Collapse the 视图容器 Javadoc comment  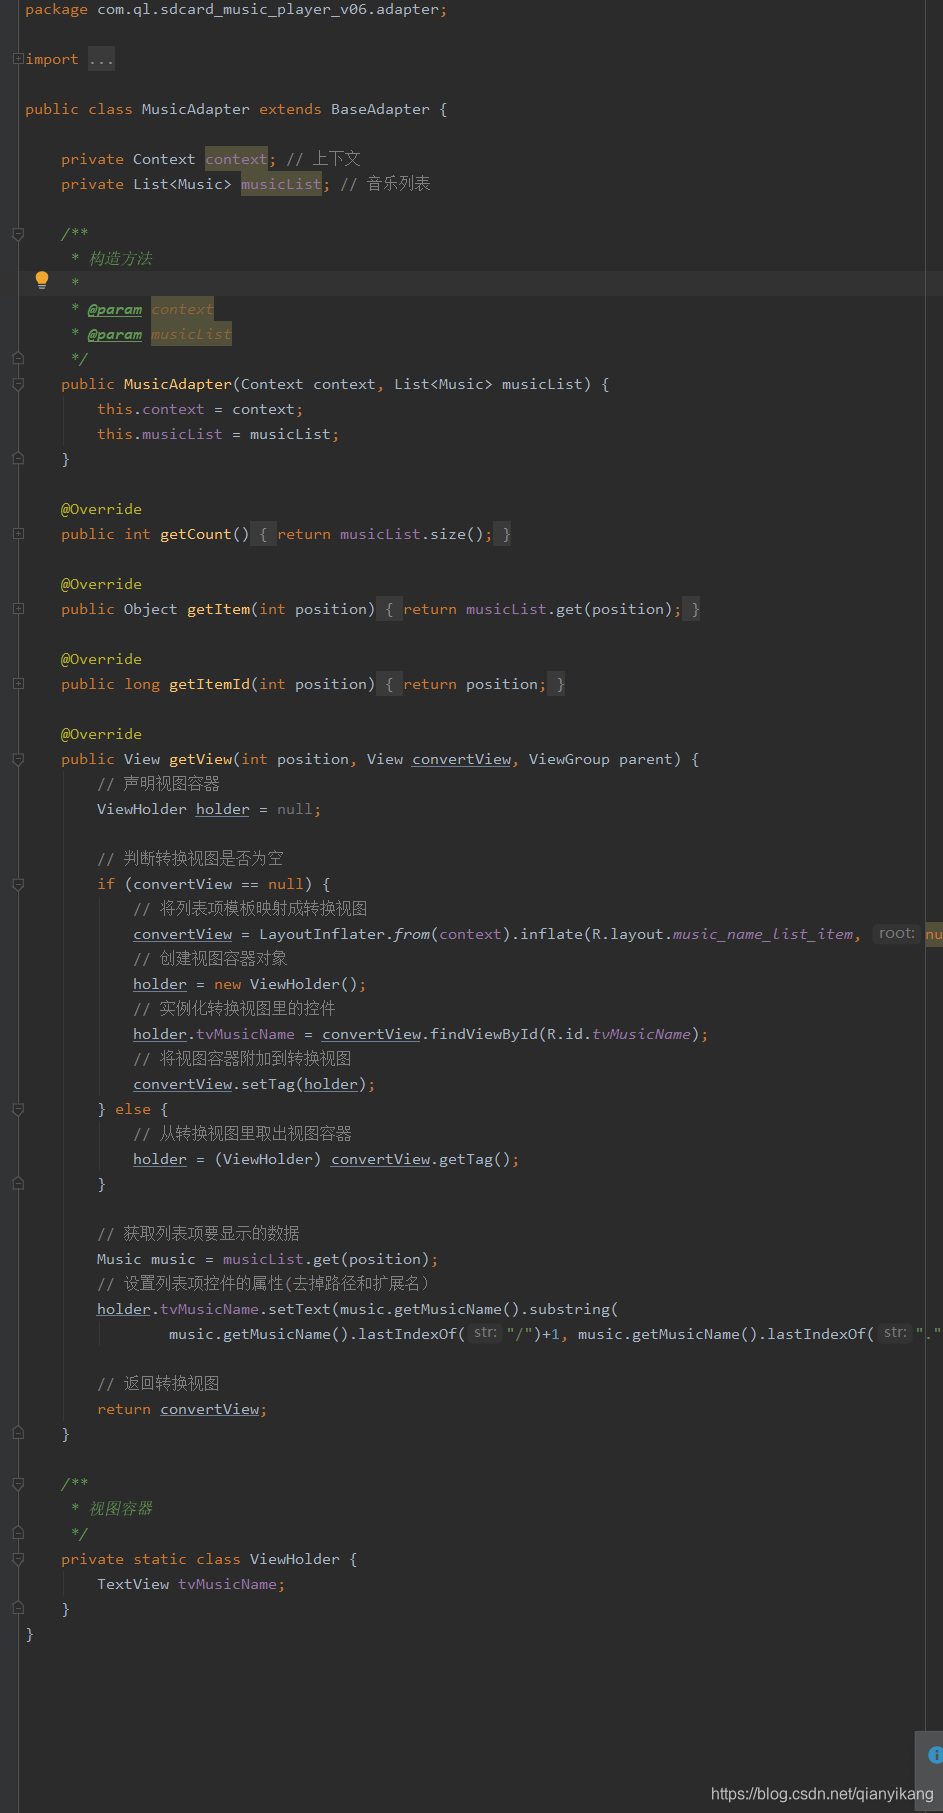(18, 1484)
